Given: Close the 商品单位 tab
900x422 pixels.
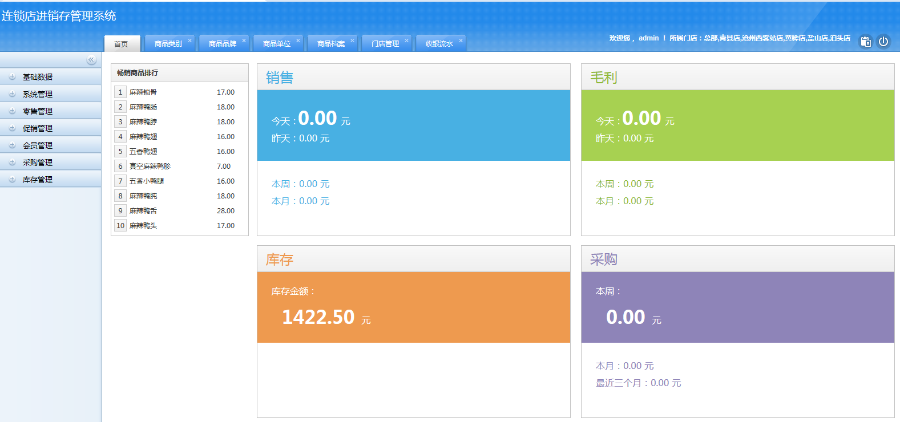Looking at the screenshot, I should pyautogui.click(x=298, y=40).
